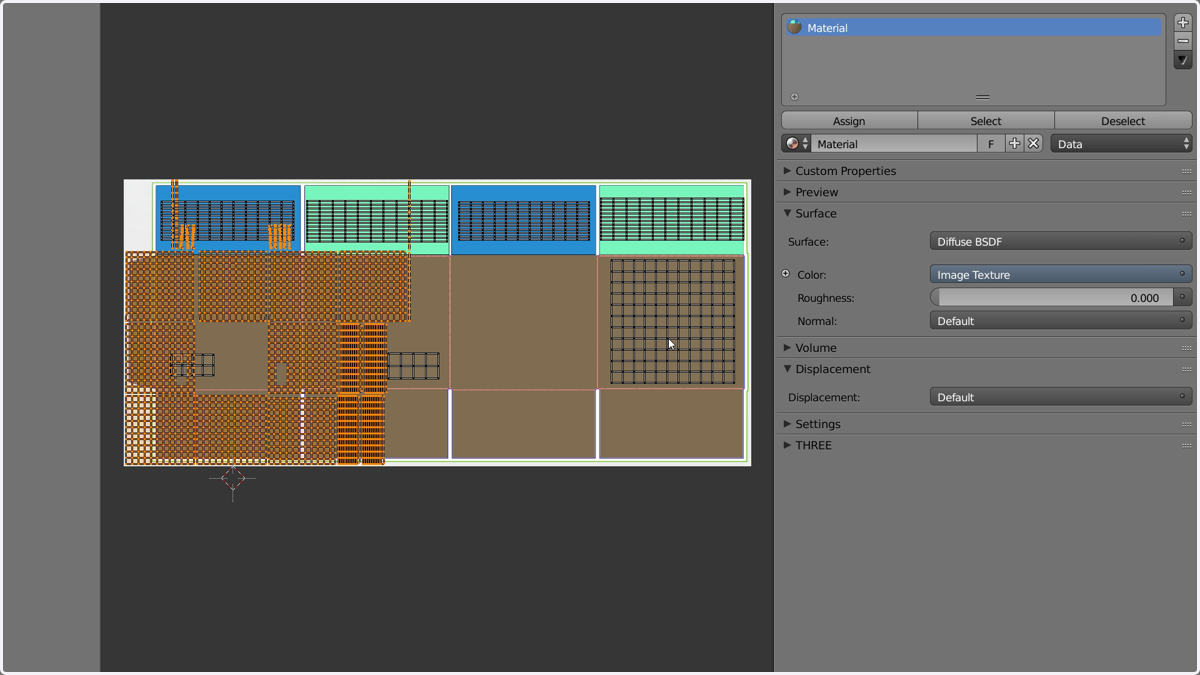Click the 'Color:' label

click(x=812, y=274)
